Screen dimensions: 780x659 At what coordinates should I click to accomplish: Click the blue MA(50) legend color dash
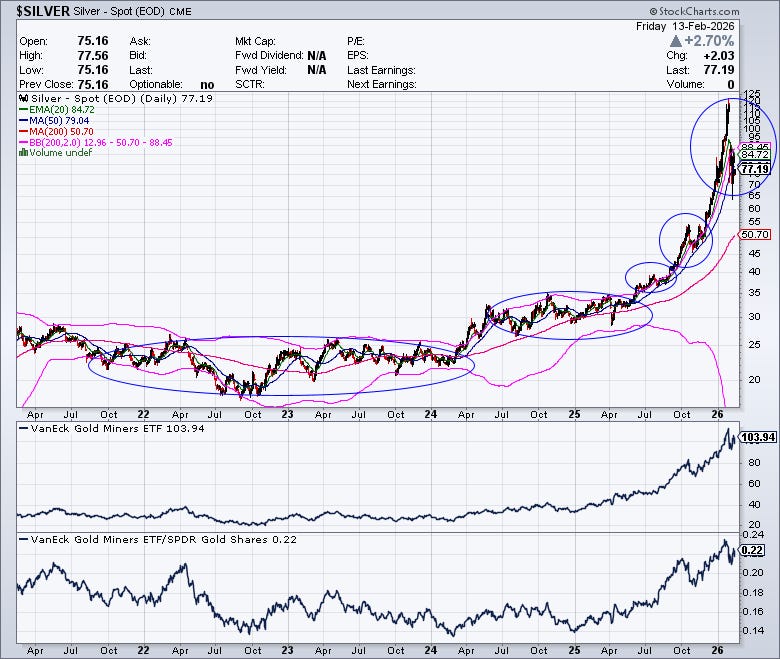tap(23, 120)
